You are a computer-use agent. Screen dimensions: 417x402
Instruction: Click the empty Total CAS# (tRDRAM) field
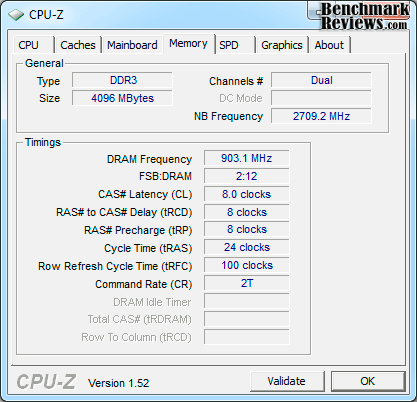(x=247, y=319)
